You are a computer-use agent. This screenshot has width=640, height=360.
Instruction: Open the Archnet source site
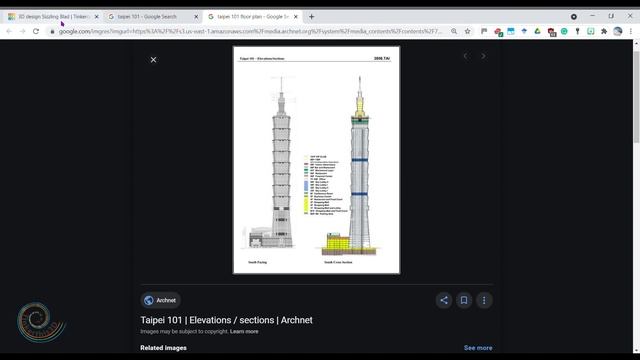point(160,300)
